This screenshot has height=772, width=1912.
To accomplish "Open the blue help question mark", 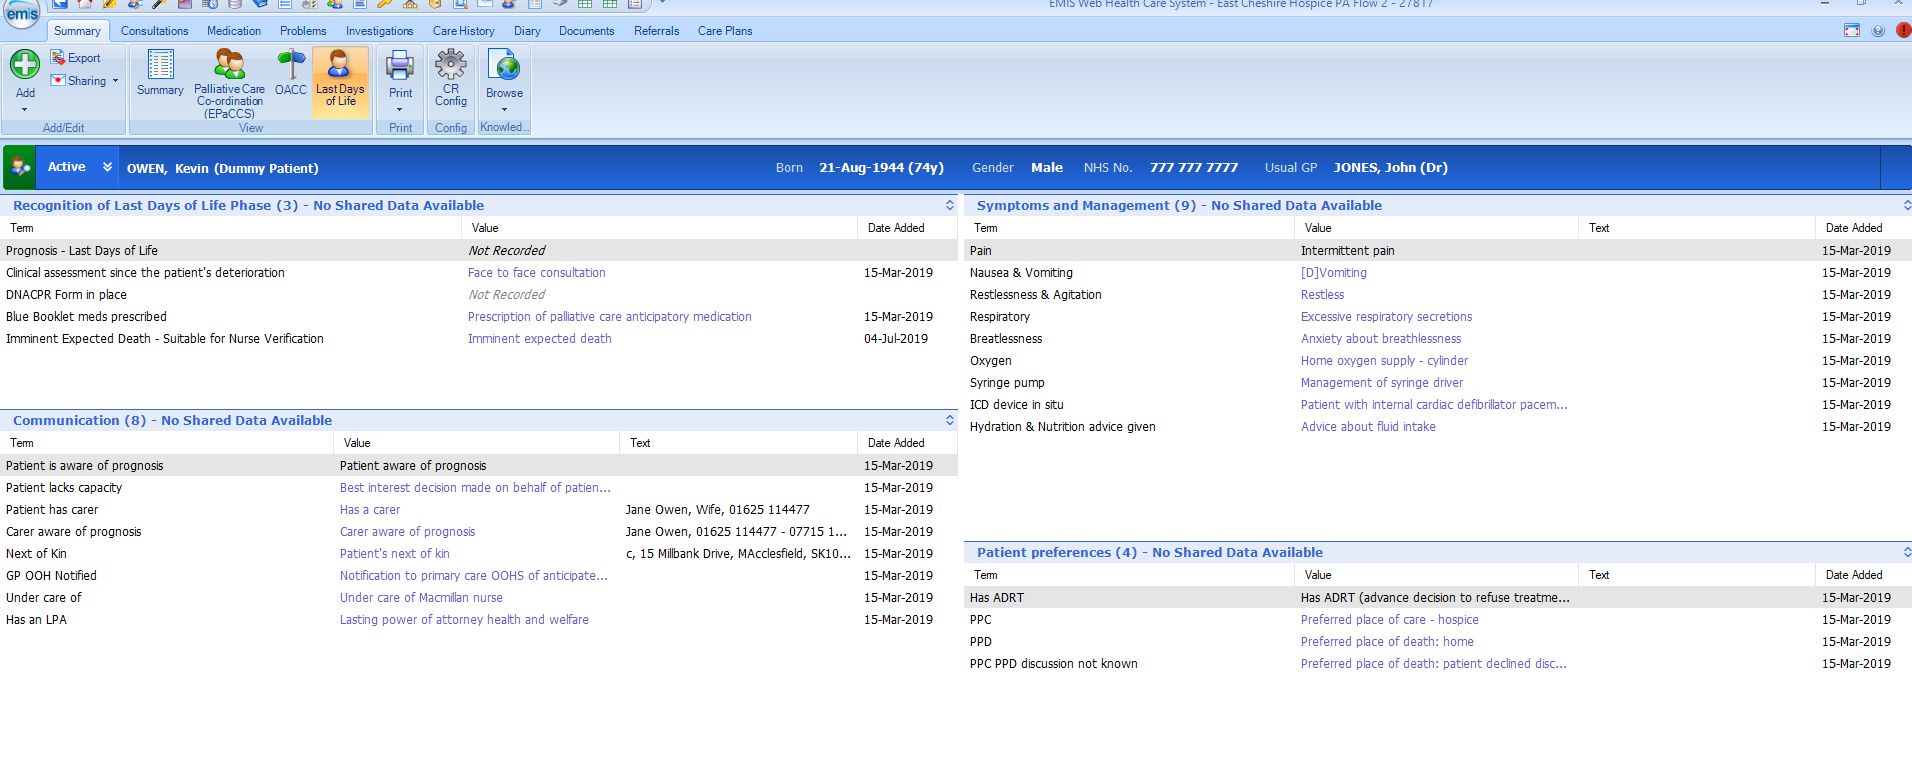I will 1878,30.
